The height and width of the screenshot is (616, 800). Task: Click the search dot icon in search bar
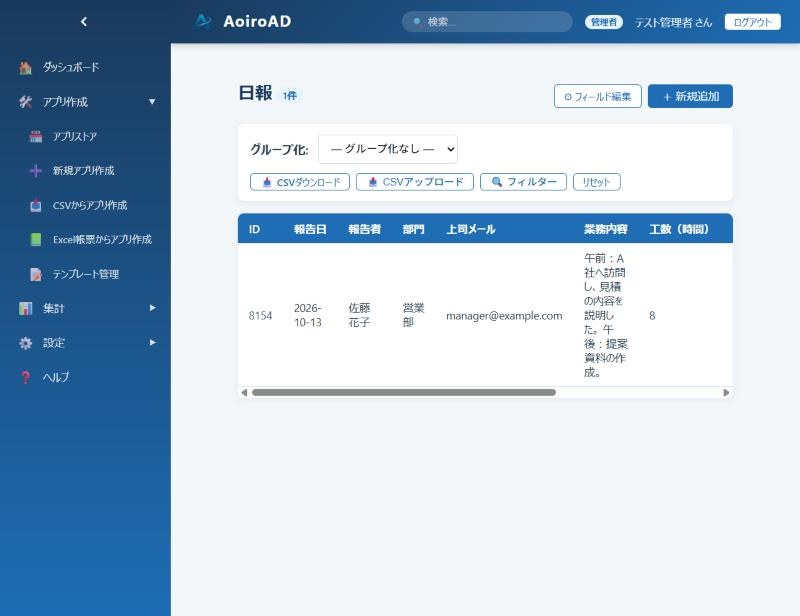[x=417, y=21]
